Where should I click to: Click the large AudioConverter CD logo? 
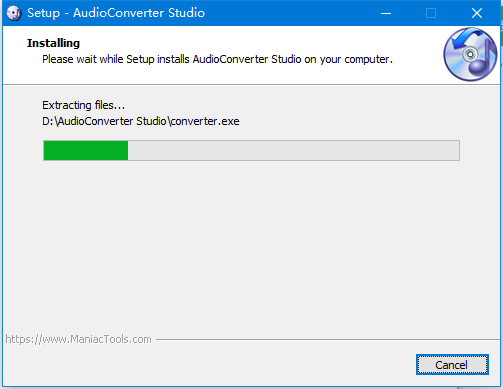(x=470, y=54)
